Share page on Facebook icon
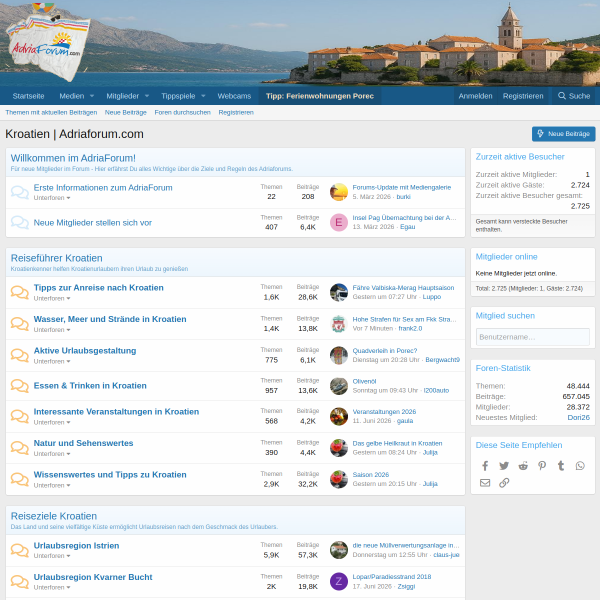Screen dimensions: 600x600 coord(485,466)
